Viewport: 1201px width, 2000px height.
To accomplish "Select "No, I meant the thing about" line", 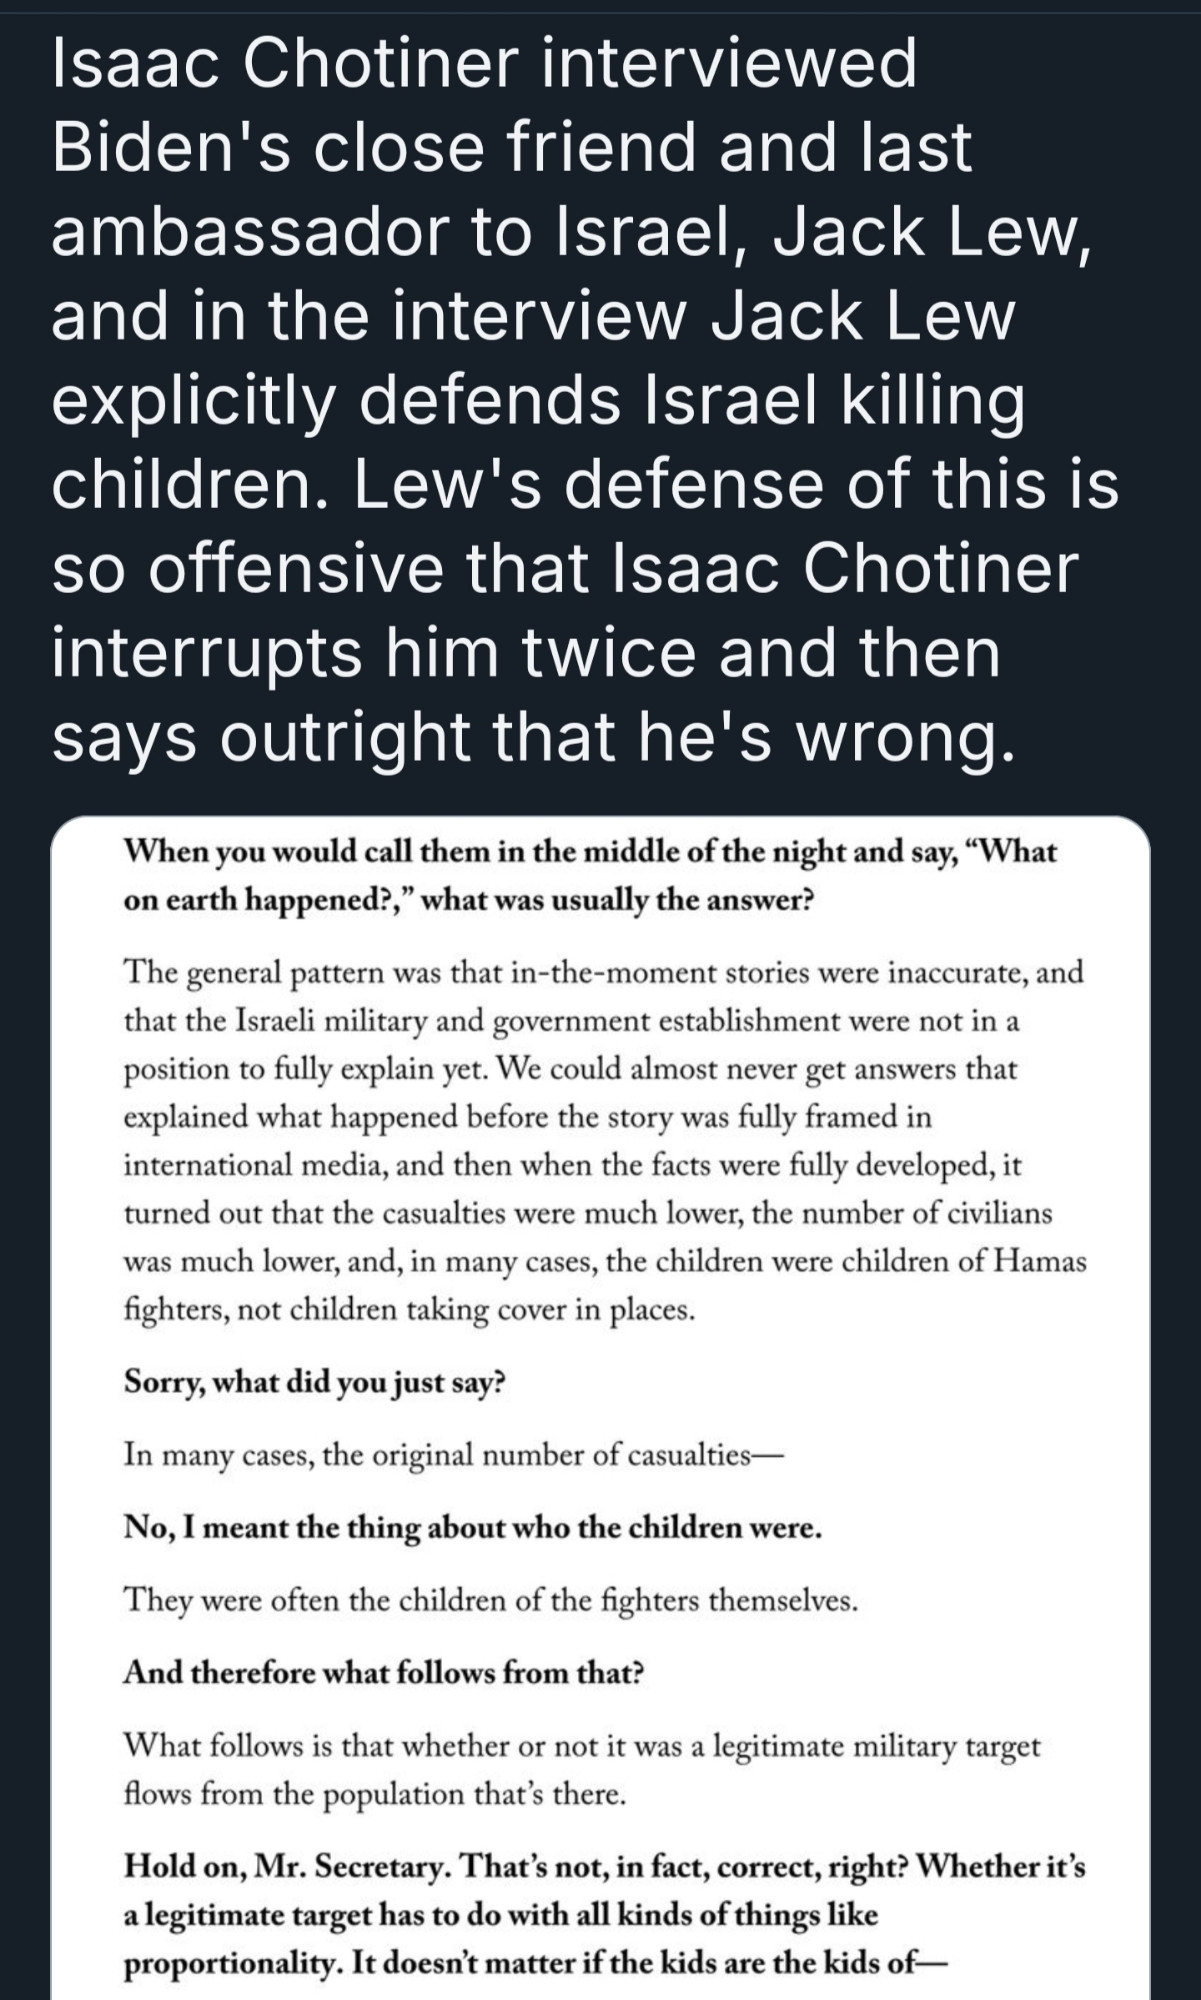I will (x=472, y=1527).
